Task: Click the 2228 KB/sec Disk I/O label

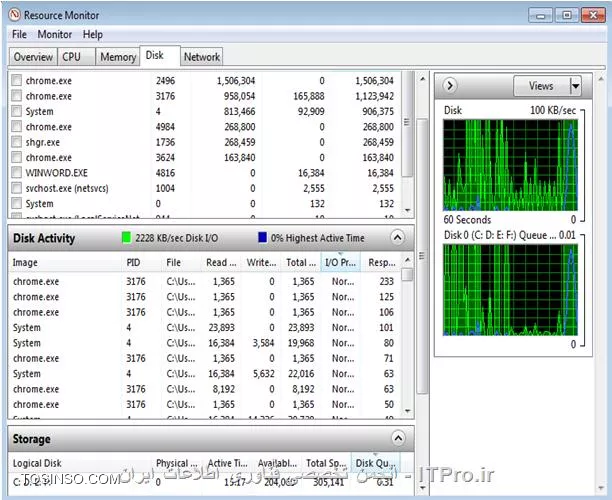Action: click(176, 238)
